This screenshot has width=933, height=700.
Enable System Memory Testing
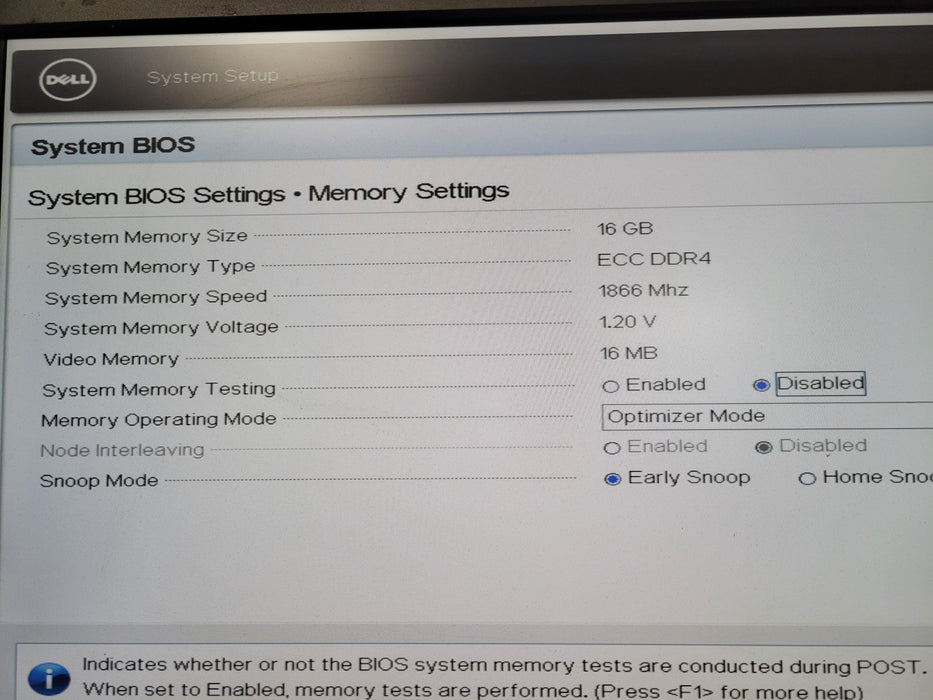point(610,386)
